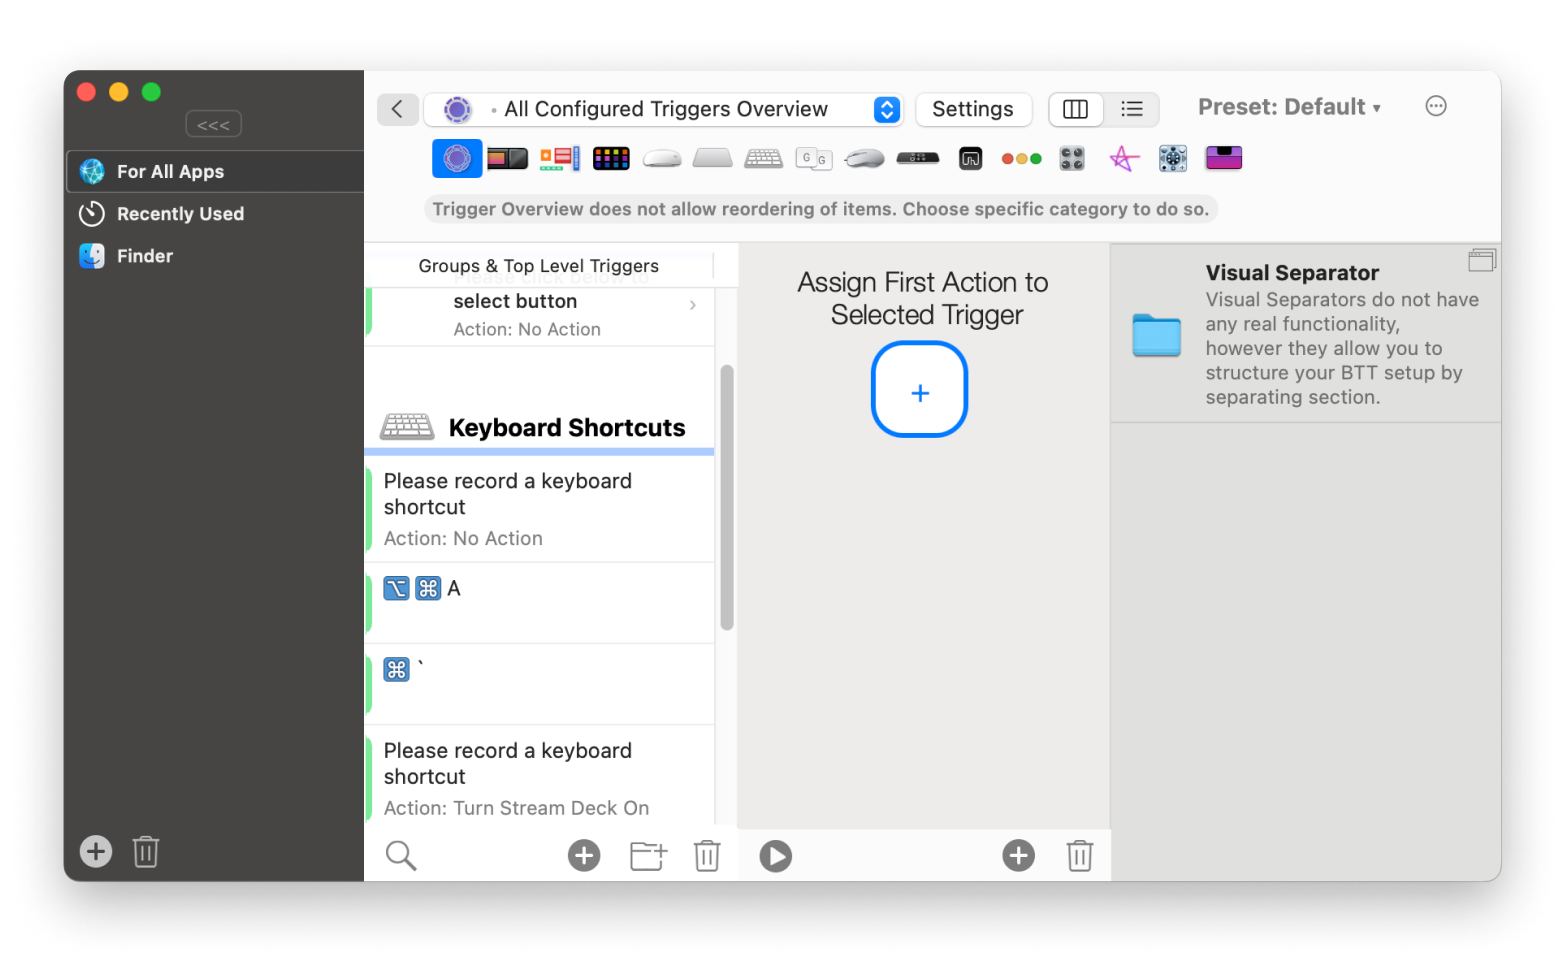This screenshot has height=974, width=1560.
Task: Select the Keyboard Shortcuts trigger category
Action: (x=763, y=158)
